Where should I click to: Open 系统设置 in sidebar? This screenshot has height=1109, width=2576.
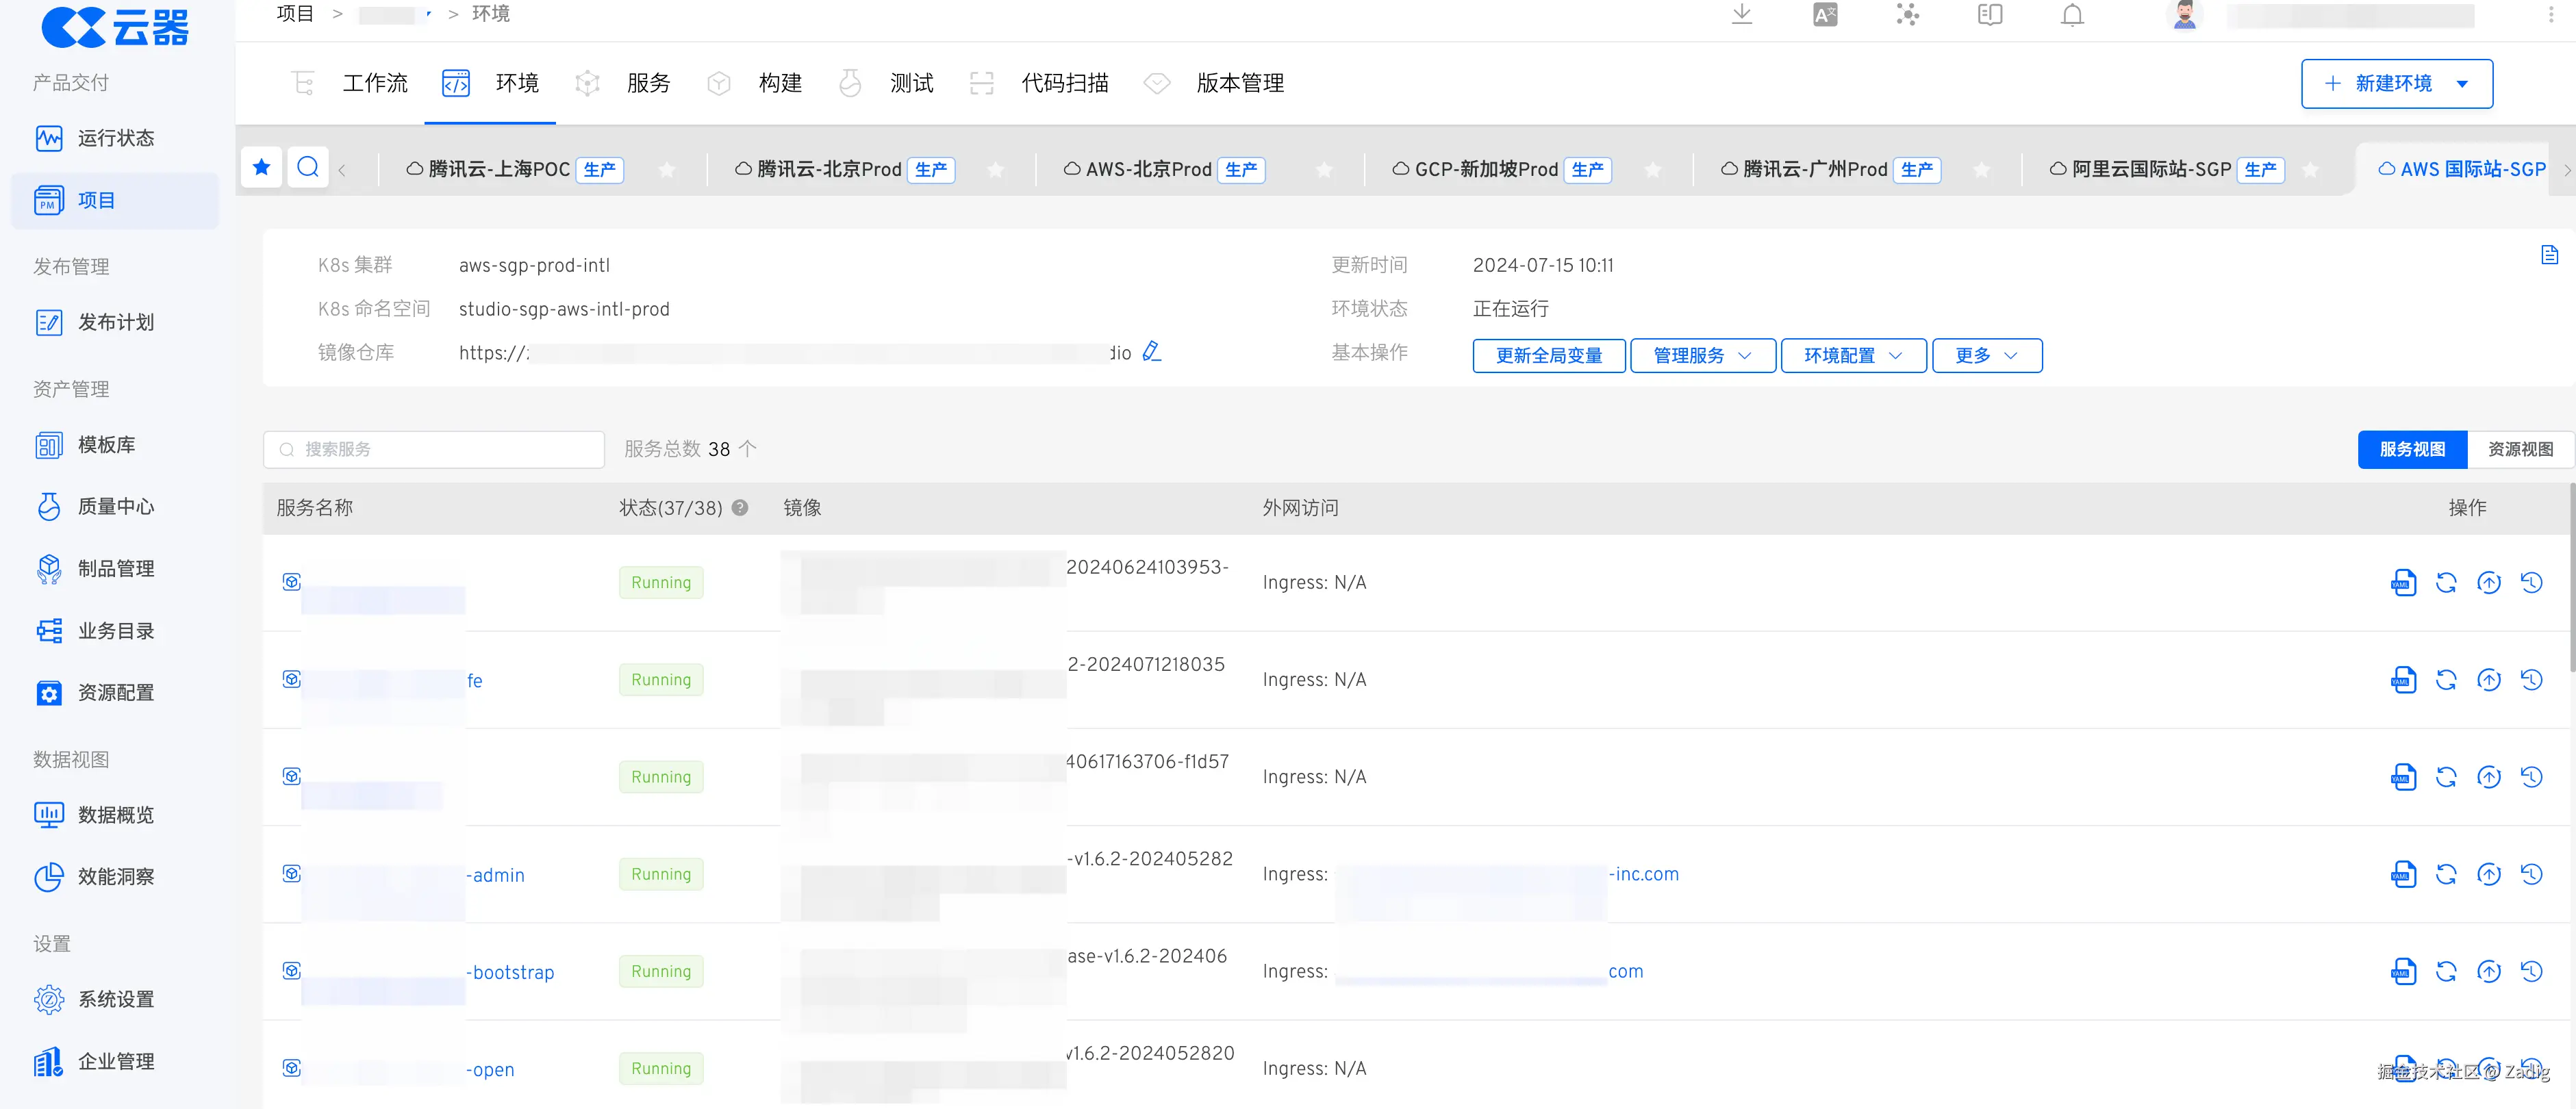pyautogui.click(x=115, y=999)
